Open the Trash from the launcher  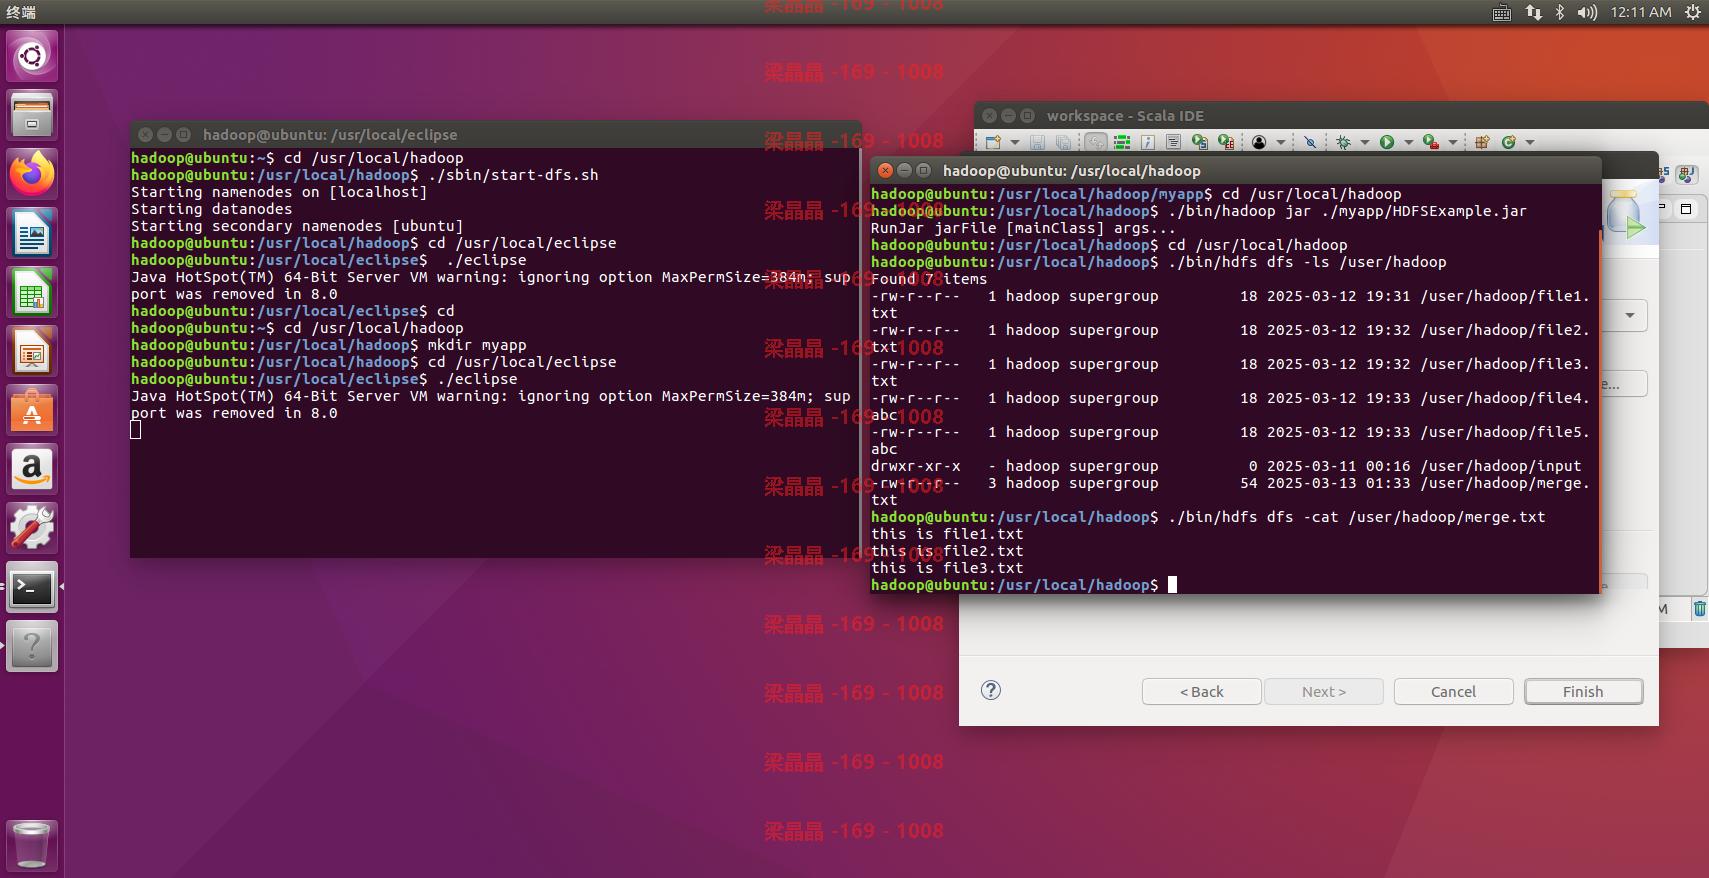tap(32, 845)
